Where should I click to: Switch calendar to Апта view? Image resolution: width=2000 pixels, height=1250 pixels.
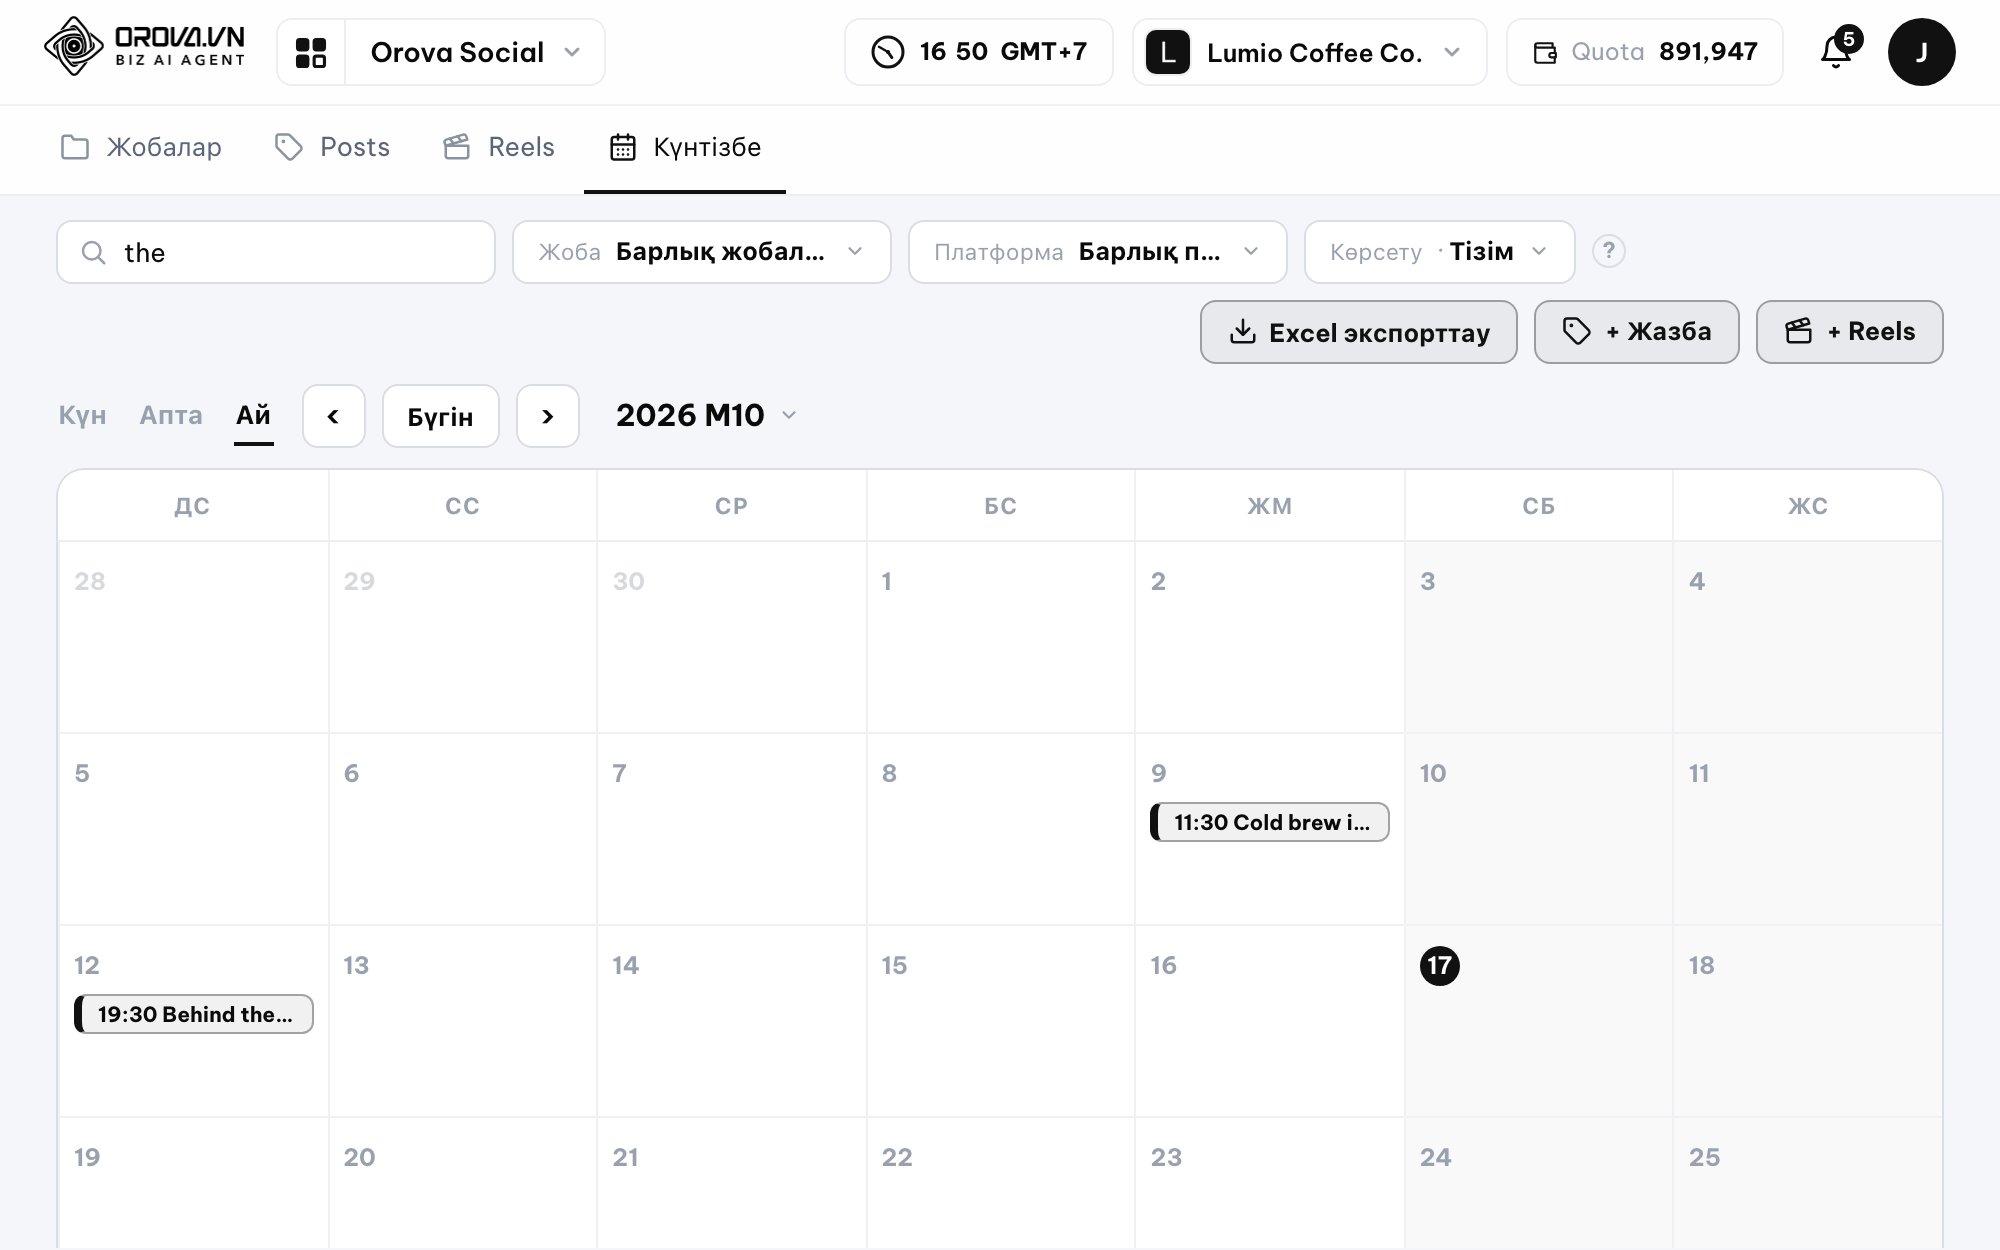(x=171, y=415)
